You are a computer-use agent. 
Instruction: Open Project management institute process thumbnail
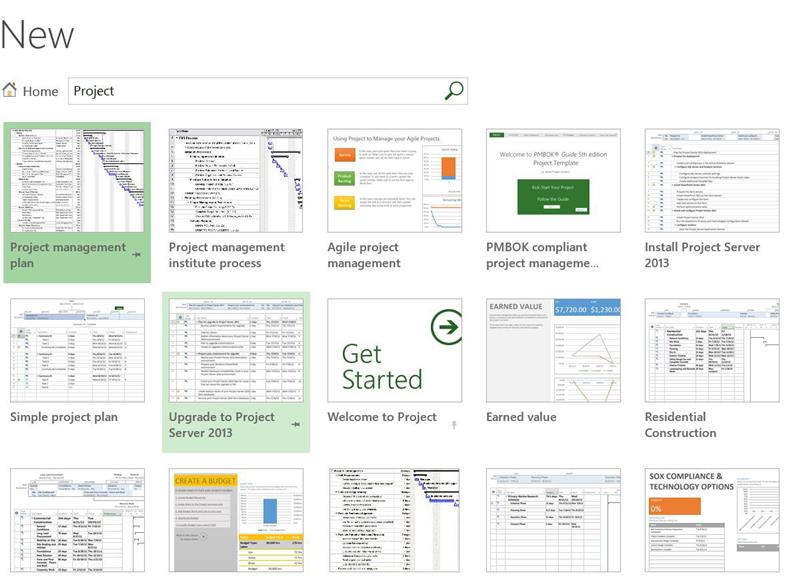[x=236, y=181]
